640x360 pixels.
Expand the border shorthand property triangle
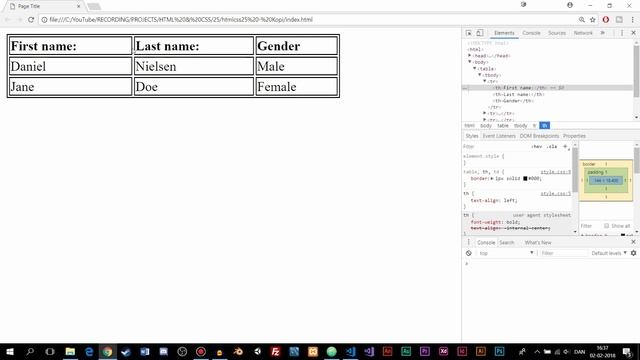pyautogui.click(x=492, y=179)
